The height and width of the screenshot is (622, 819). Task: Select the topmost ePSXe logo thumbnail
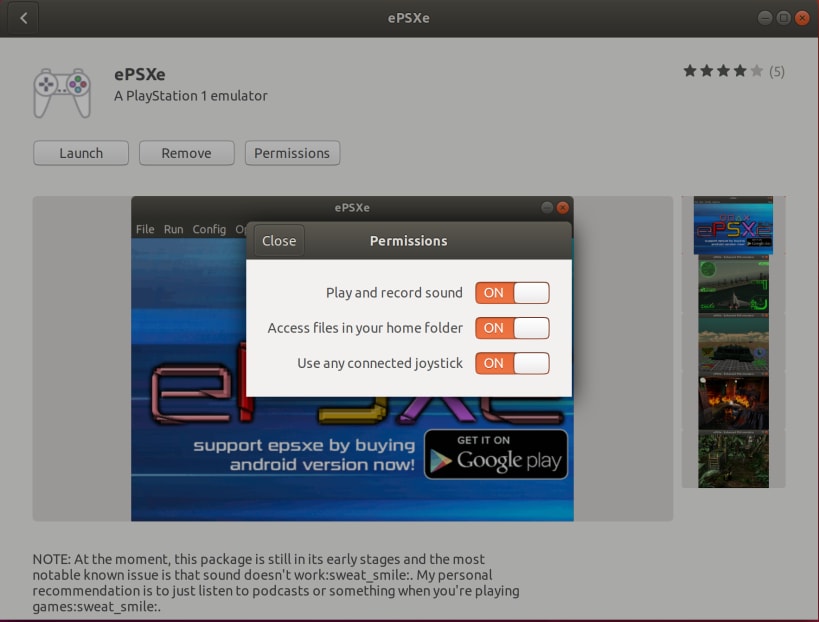pos(732,226)
